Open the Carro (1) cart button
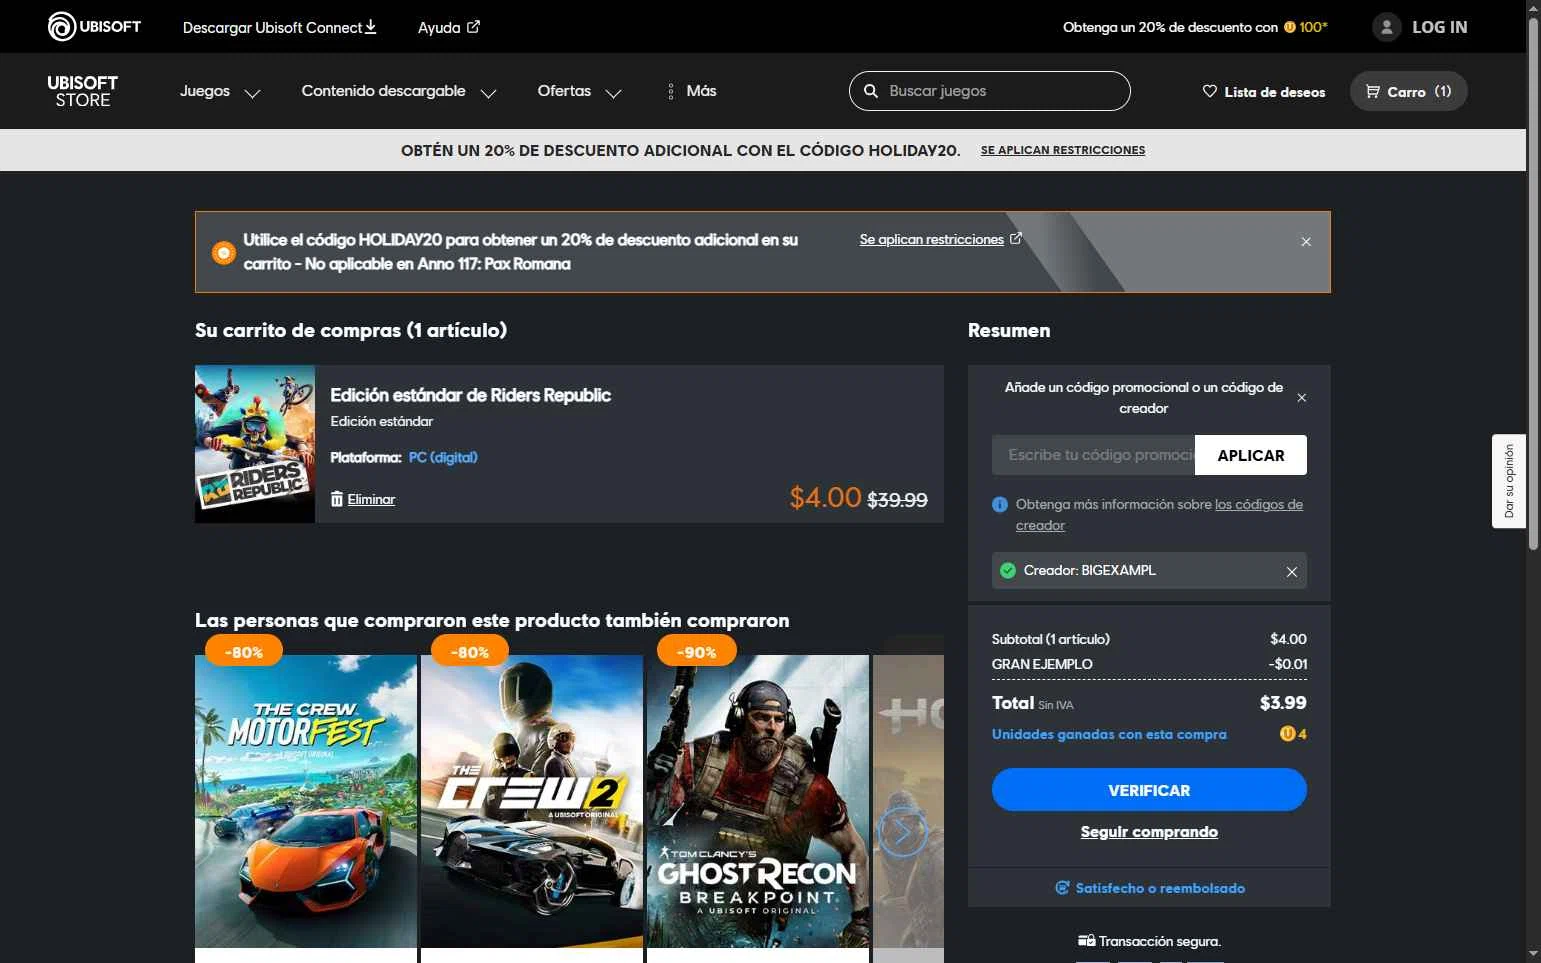 1408,91
